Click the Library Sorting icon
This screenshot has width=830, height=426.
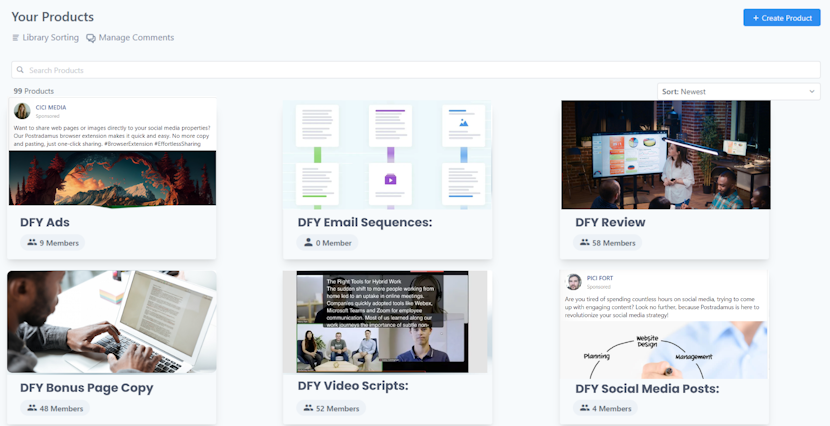click(15, 38)
